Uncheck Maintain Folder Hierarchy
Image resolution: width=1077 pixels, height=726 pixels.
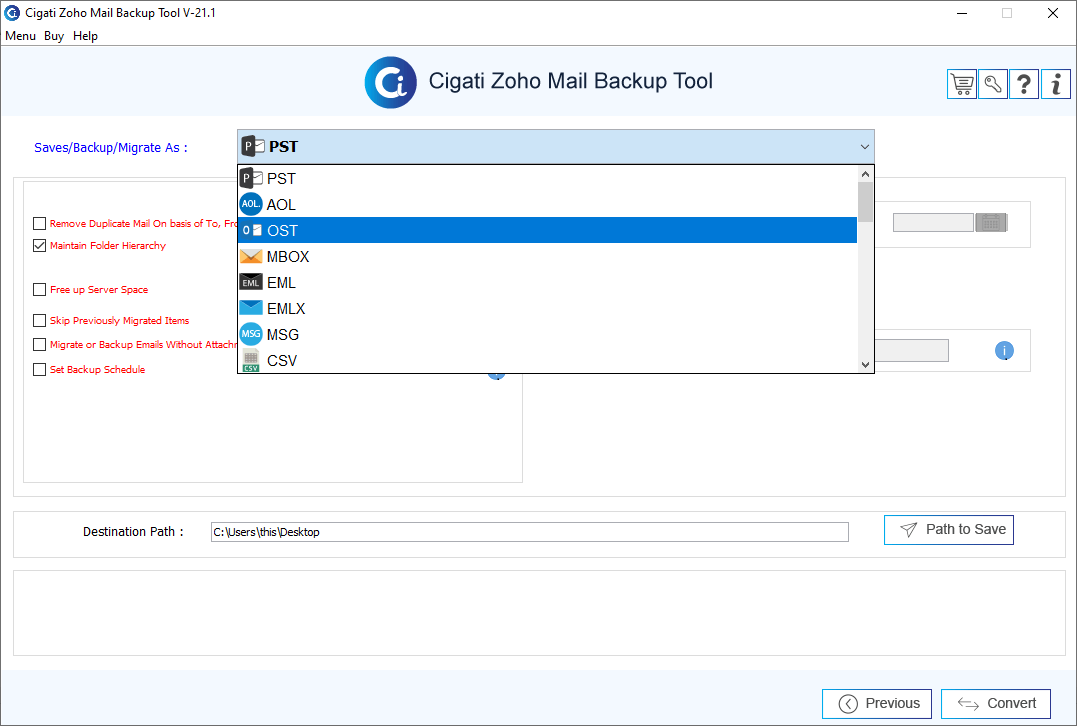coord(40,245)
